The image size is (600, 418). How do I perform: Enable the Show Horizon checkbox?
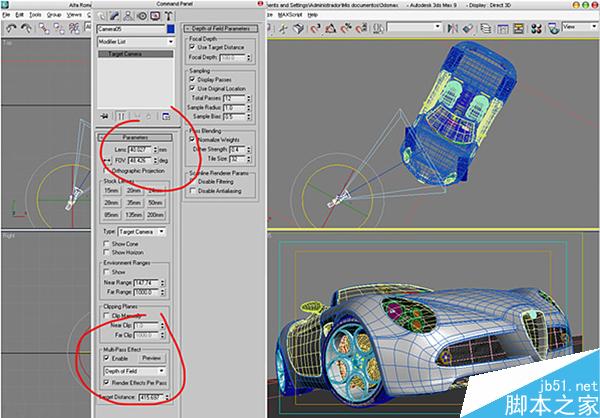pyautogui.click(x=106, y=252)
